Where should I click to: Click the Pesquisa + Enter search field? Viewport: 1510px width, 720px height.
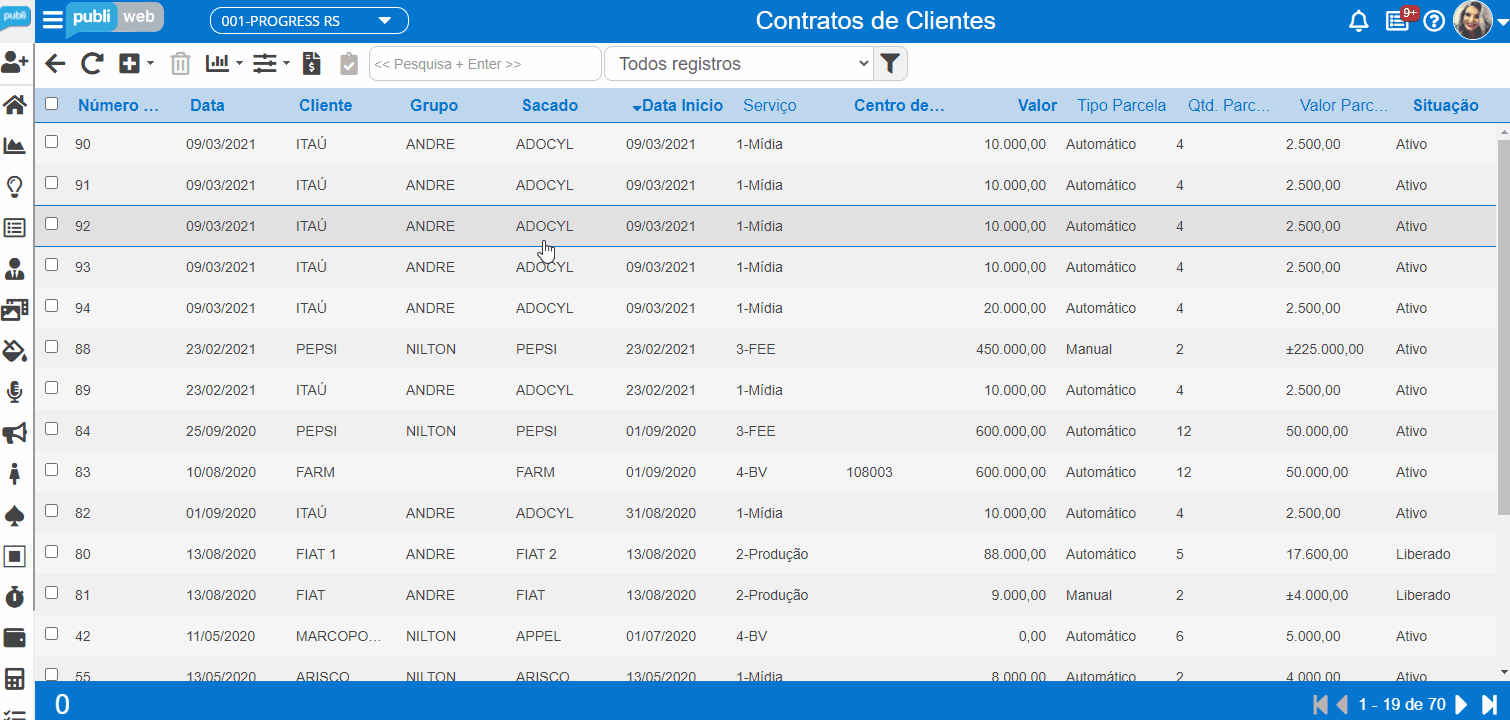coord(485,64)
